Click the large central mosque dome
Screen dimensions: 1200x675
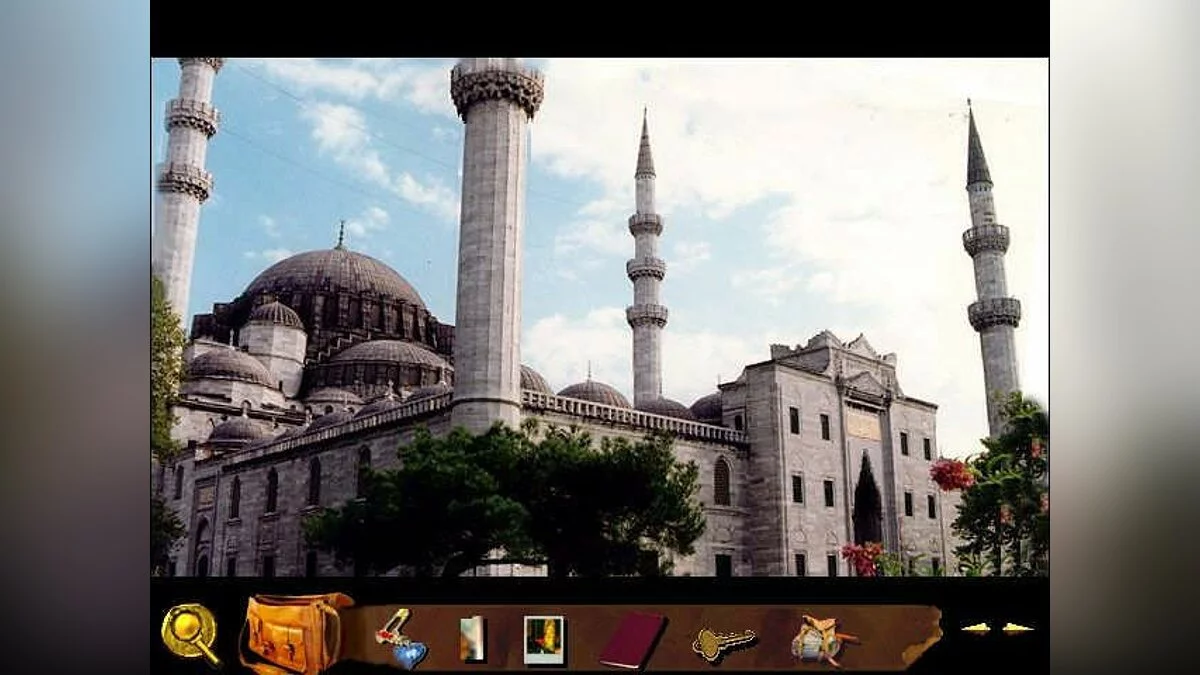336,276
